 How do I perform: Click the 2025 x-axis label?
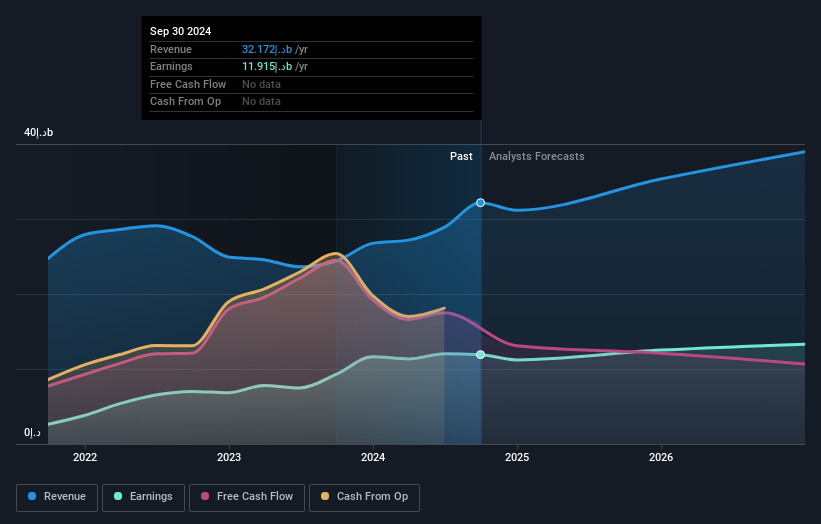(x=517, y=458)
